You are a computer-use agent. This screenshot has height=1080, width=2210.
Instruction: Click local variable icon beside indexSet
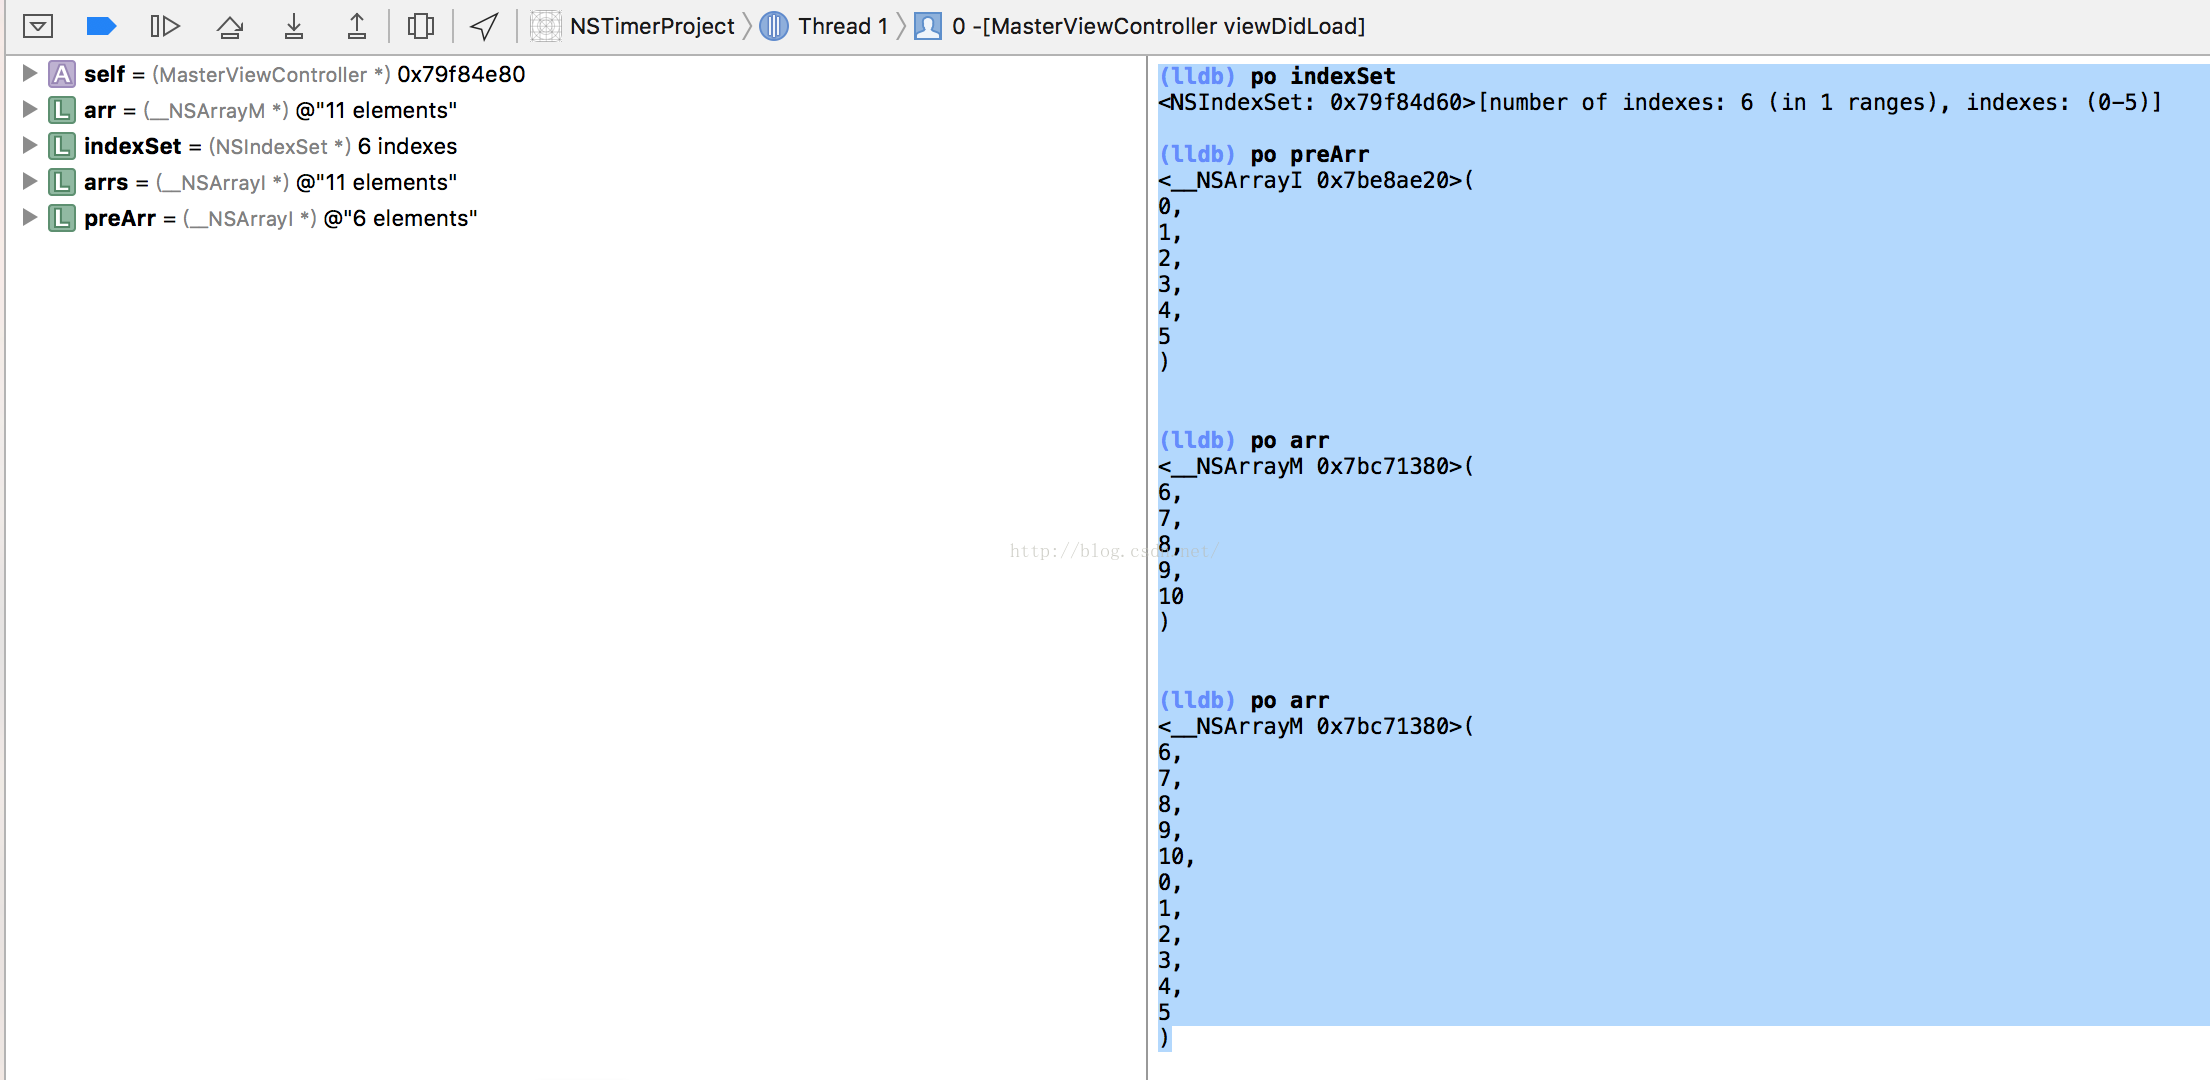click(x=62, y=146)
